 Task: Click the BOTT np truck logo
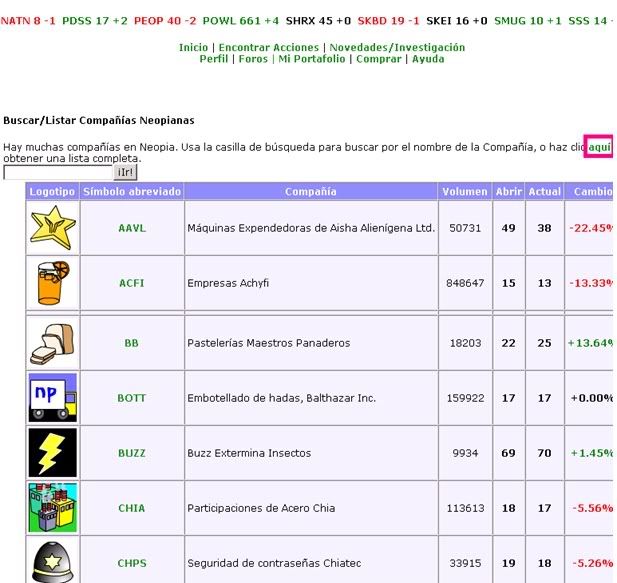point(53,398)
